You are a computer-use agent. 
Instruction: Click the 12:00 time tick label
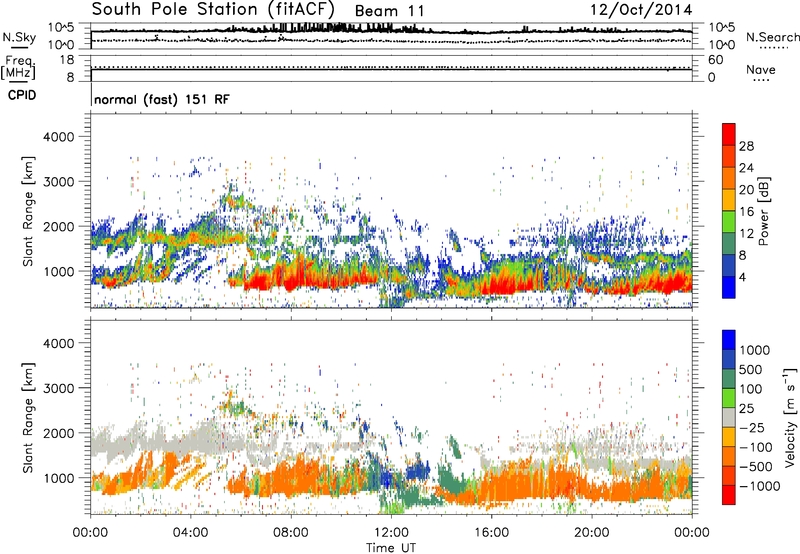click(x=391, y=533)
